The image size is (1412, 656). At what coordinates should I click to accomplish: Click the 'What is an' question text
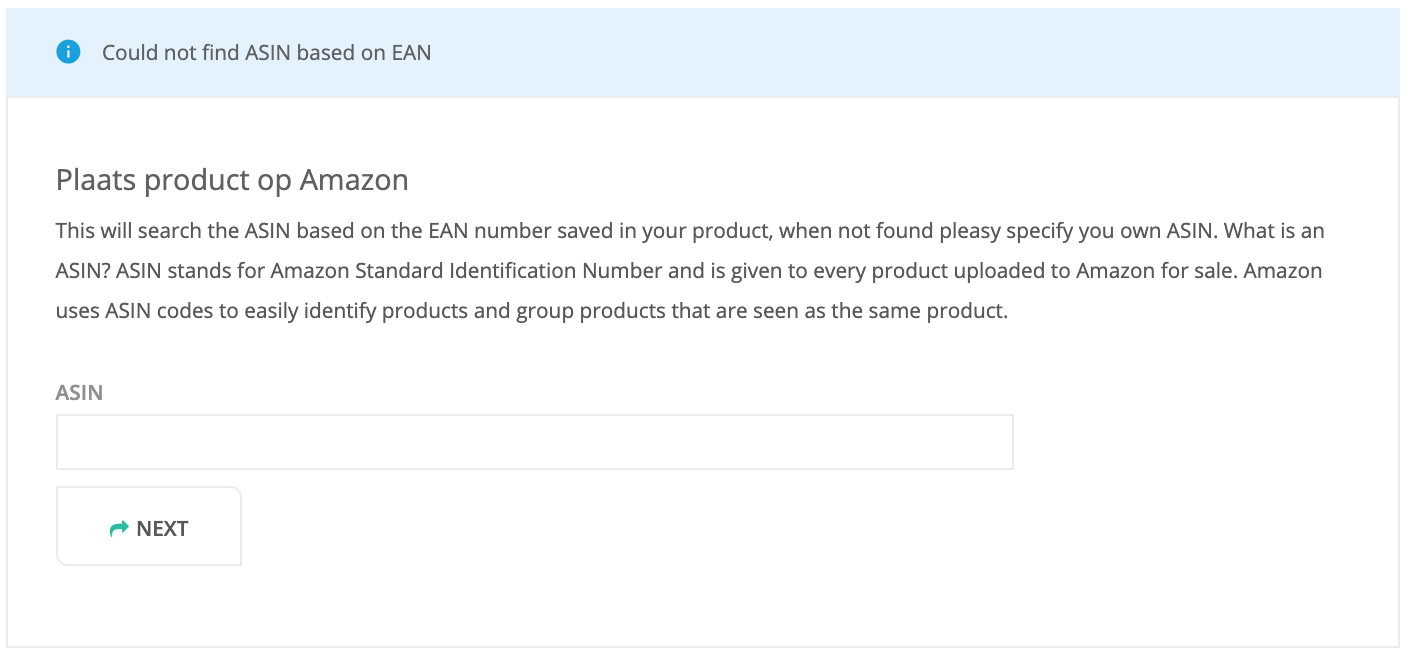coord(1274,231)
